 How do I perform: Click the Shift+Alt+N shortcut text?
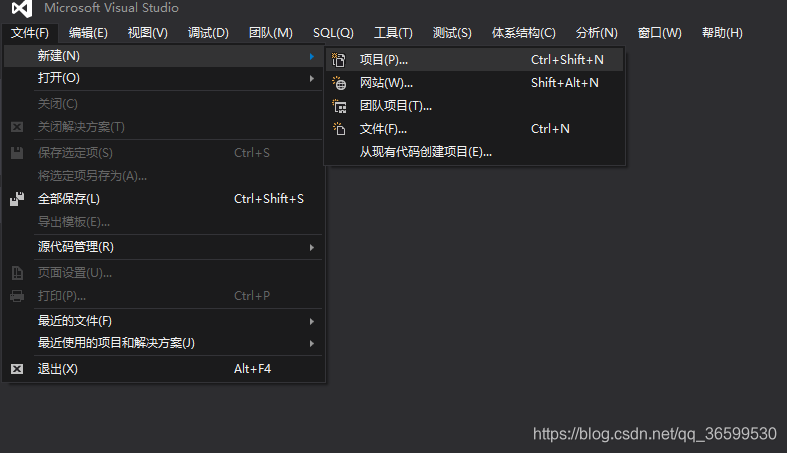coord(565,83)
